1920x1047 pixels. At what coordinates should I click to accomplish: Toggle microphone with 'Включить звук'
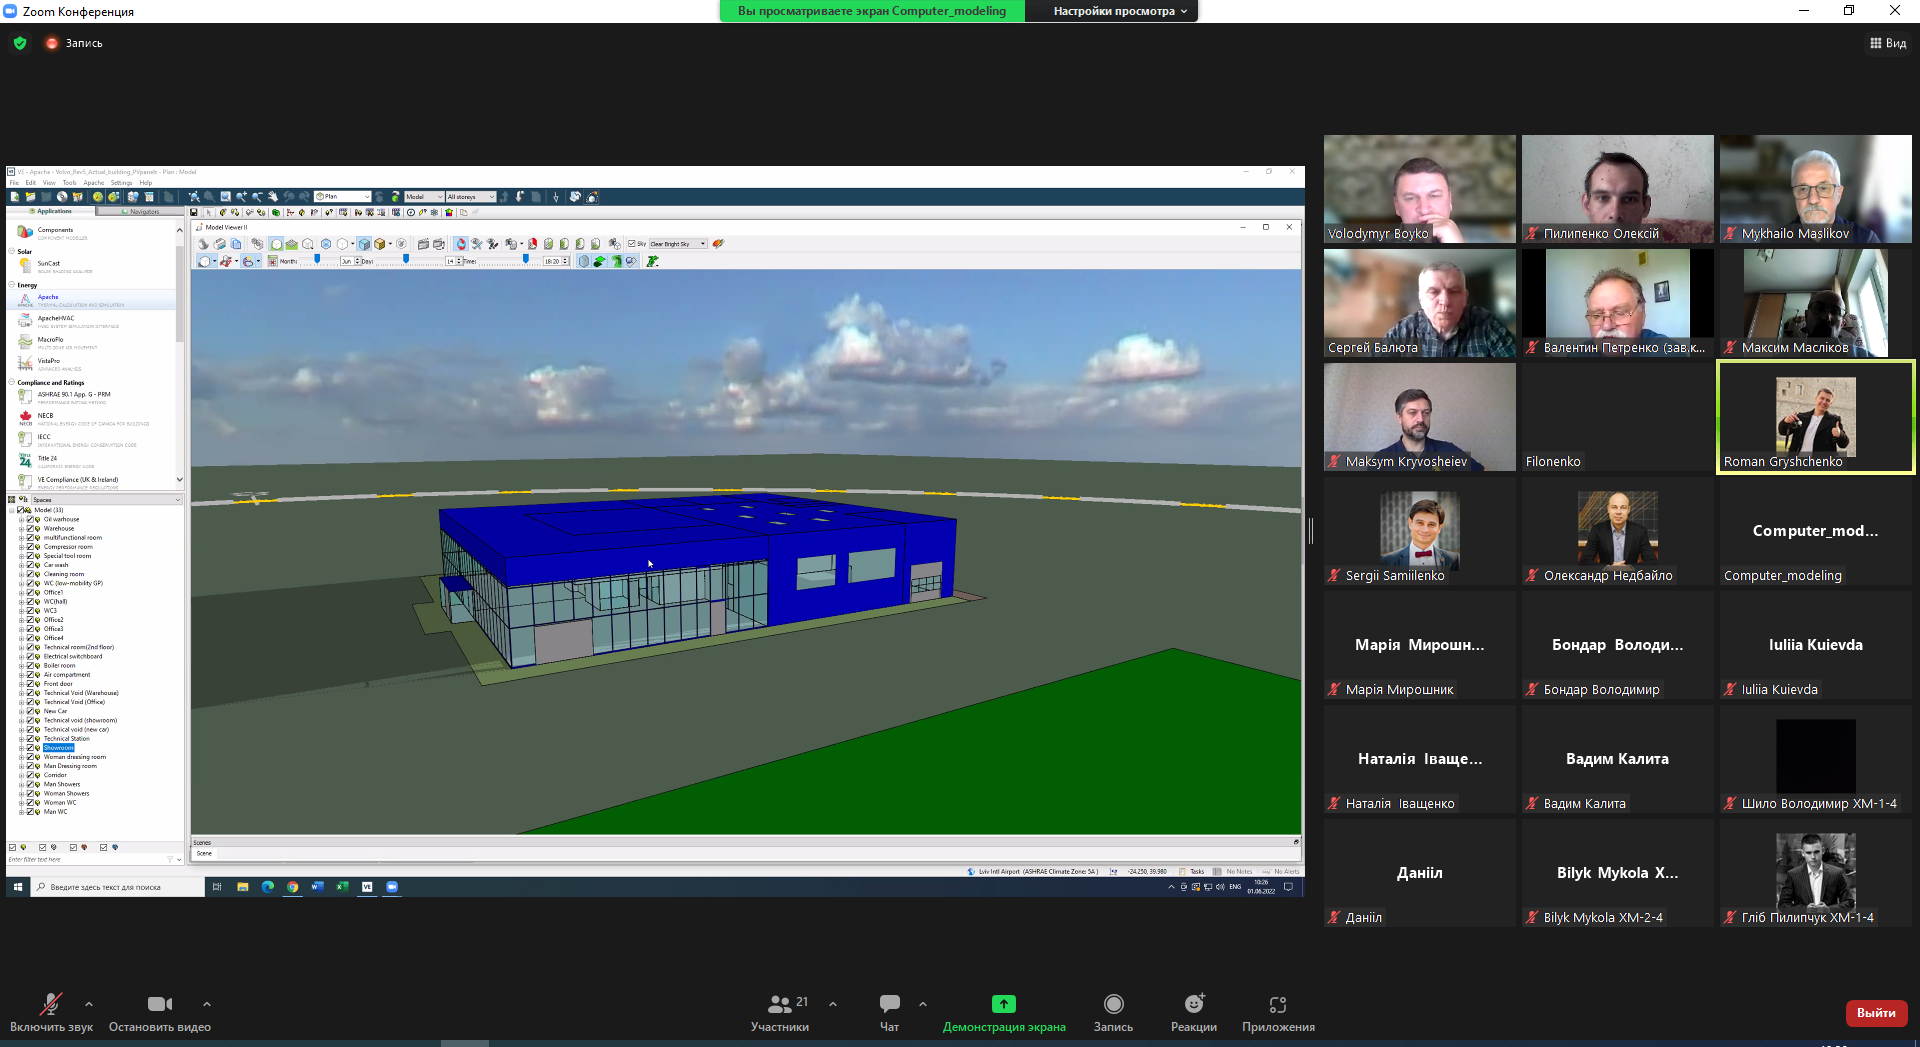pyautogui.click(x=51, y=1012)
